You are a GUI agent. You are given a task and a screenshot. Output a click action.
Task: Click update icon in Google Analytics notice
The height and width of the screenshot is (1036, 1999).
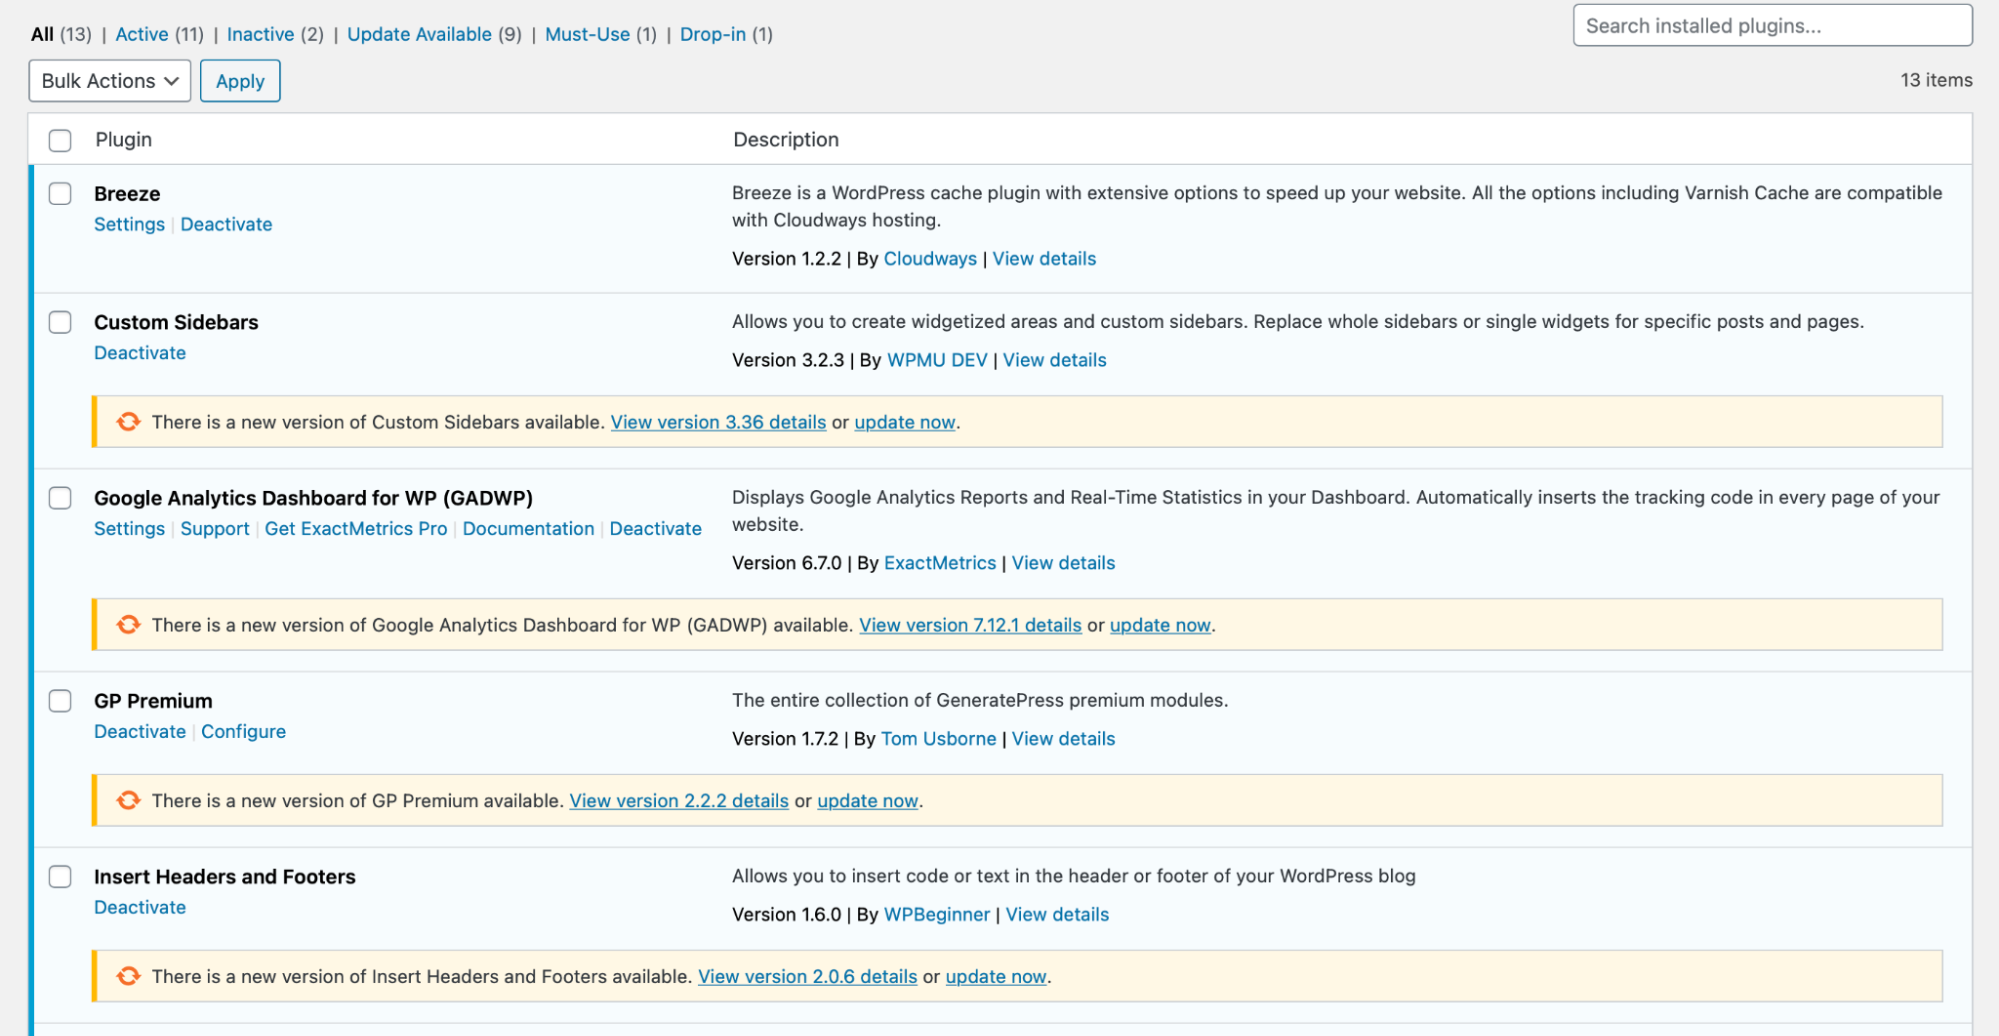coord(128,625)
